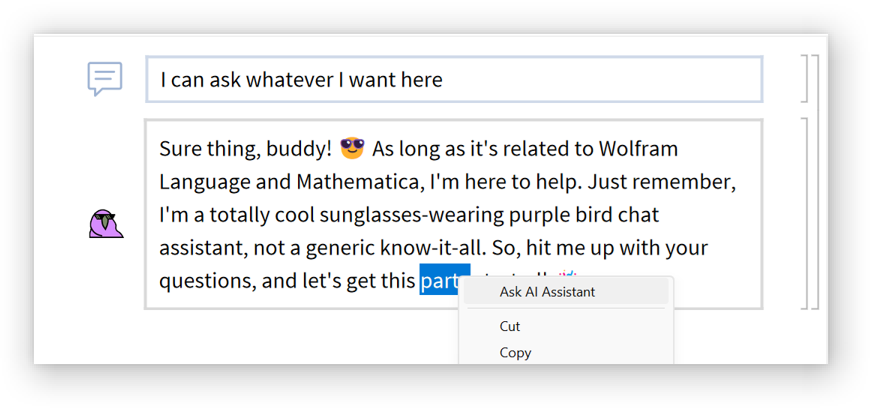Select Copy in the context menu
Viewport: 870px width, 410px height.
tap(515, 352)
